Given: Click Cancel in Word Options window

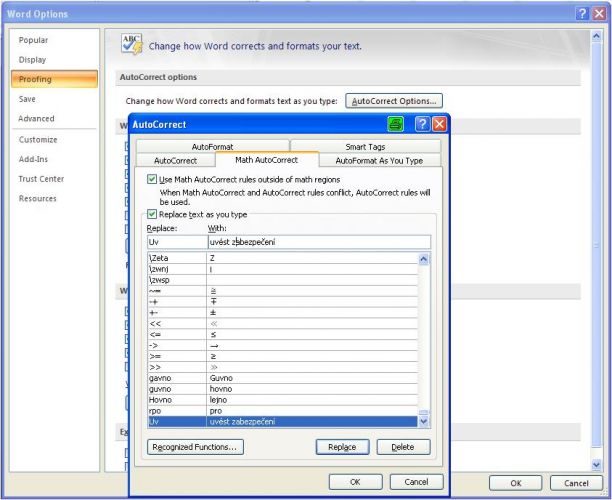Looking at the screenshot, I should [x=576, y=483].
